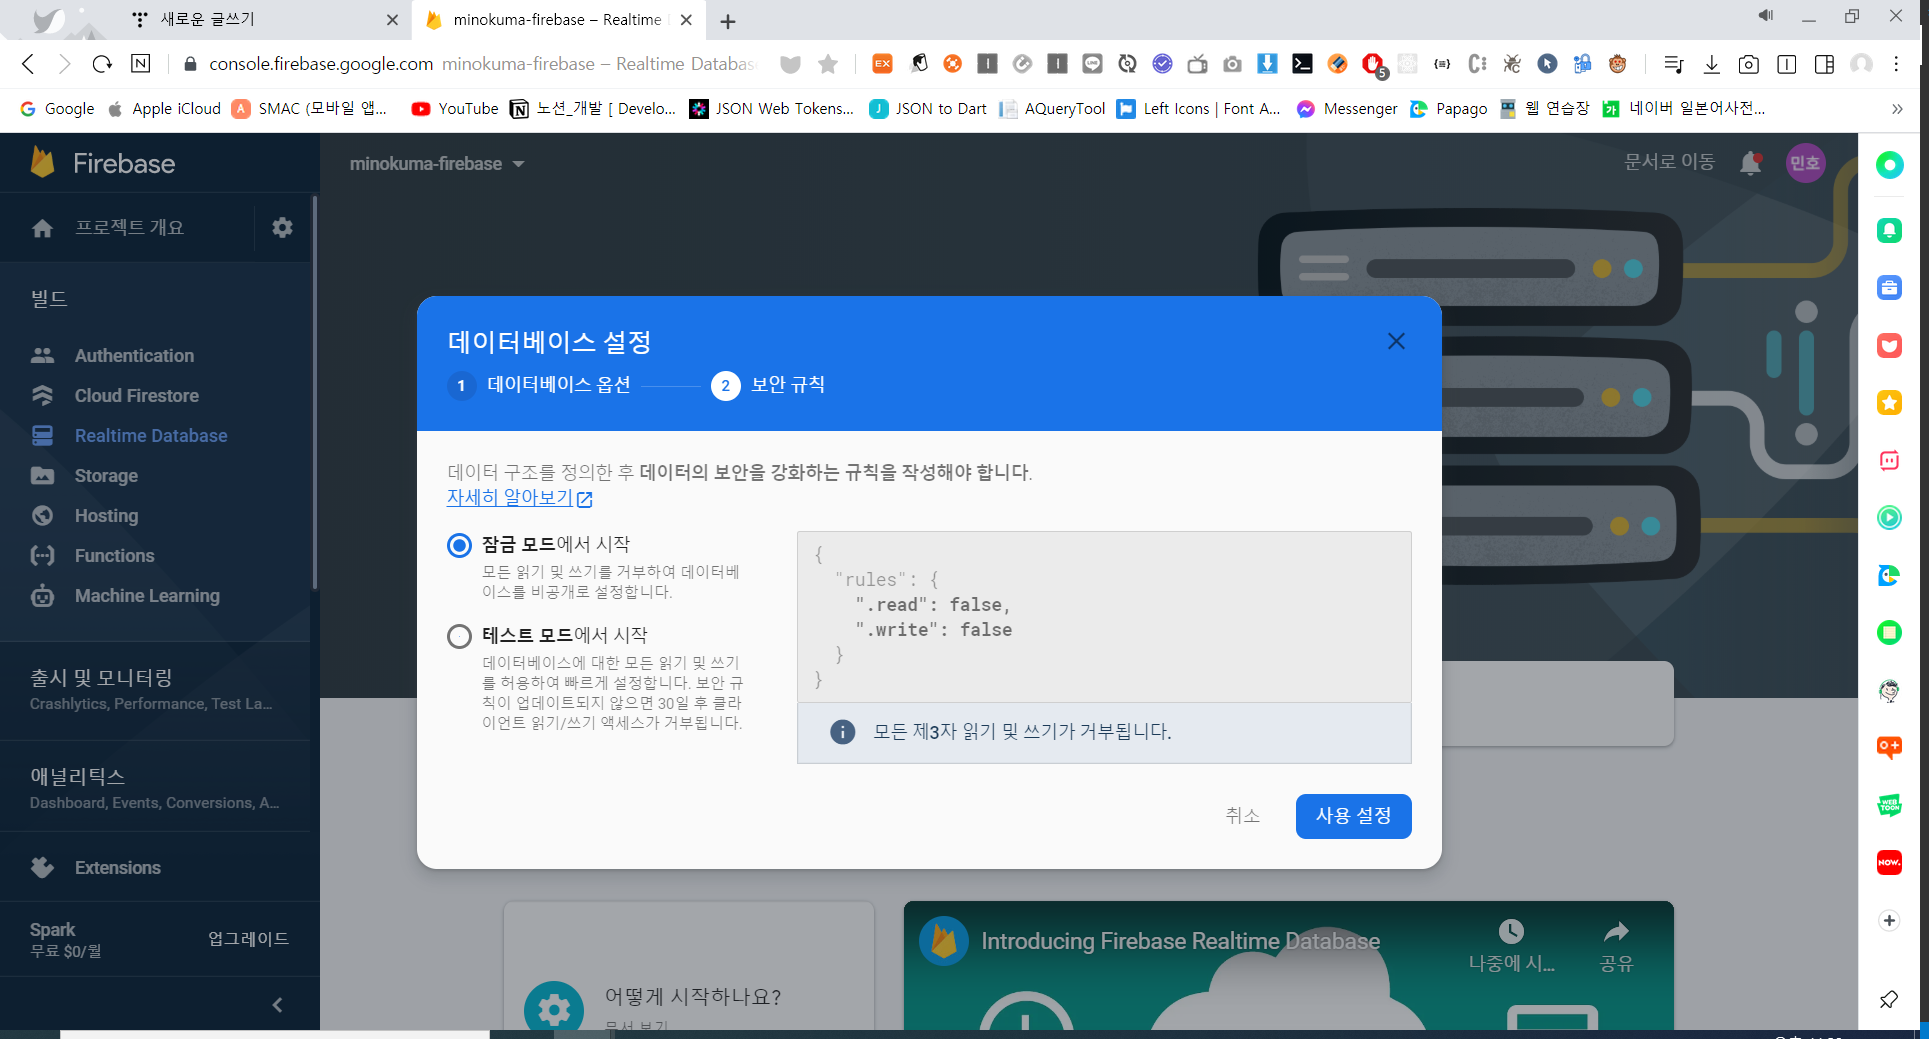
Task: Open Storage in the sidebar
Action: (x=106, y=476)
